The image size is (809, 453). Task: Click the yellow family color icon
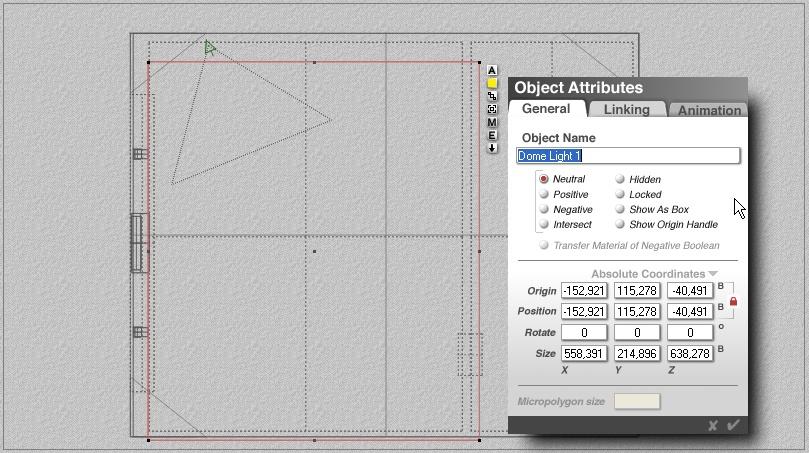tap(492, 83)
